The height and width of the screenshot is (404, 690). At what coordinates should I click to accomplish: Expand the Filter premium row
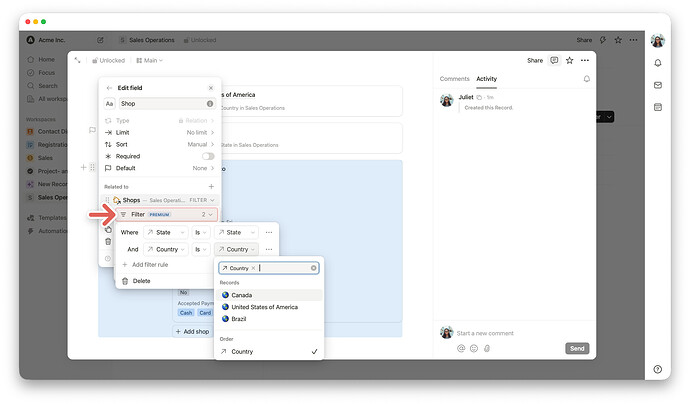tap(167, 214)
